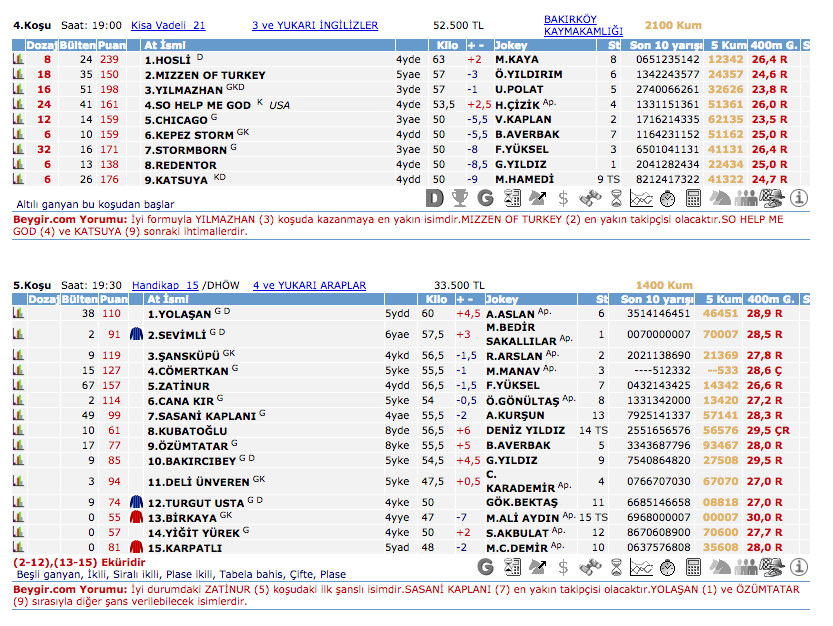Viewport: 833px width, 626px height.
Task: Click the dollar sign icon under race 5
Action: (564, 566)
